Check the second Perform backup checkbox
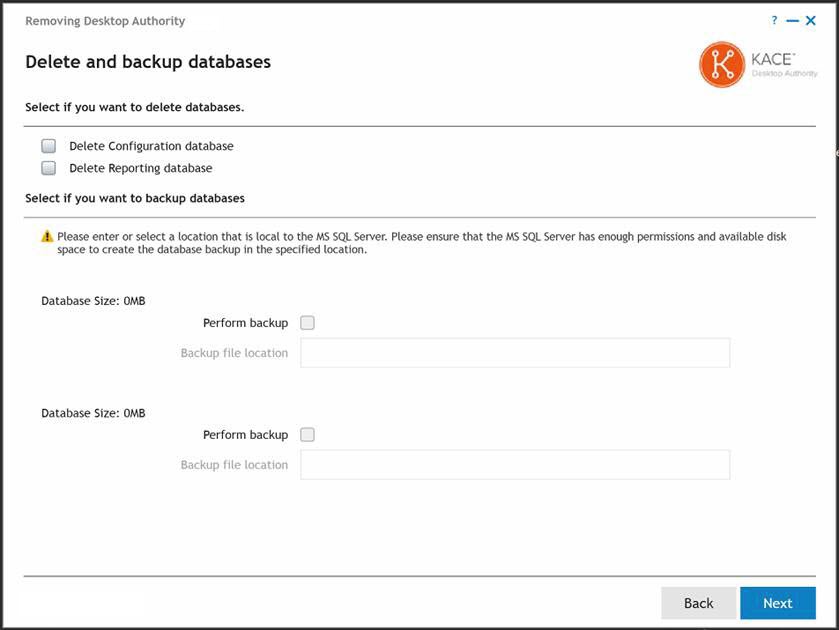Image resolution: width=839 pixels, height=630 pixels. pyautogui.click(x=308, y=435)
